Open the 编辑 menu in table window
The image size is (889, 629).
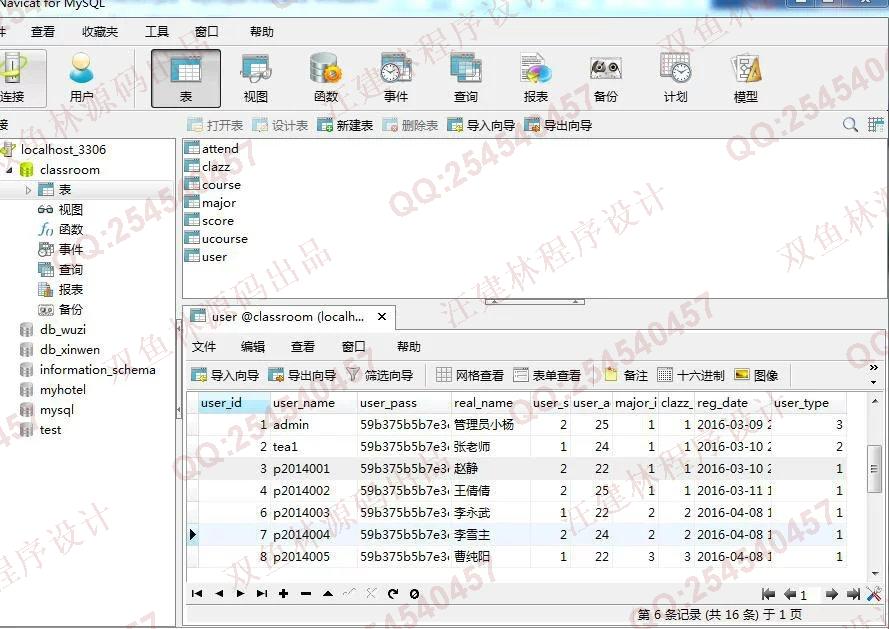click(253, 347)
